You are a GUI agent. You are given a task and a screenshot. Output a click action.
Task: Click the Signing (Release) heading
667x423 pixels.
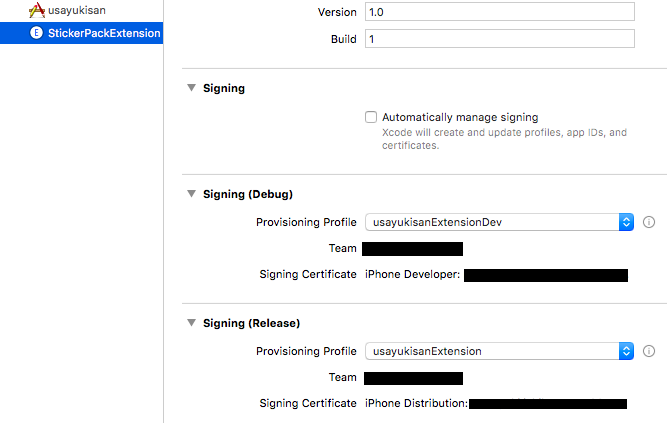pos(251,323)
